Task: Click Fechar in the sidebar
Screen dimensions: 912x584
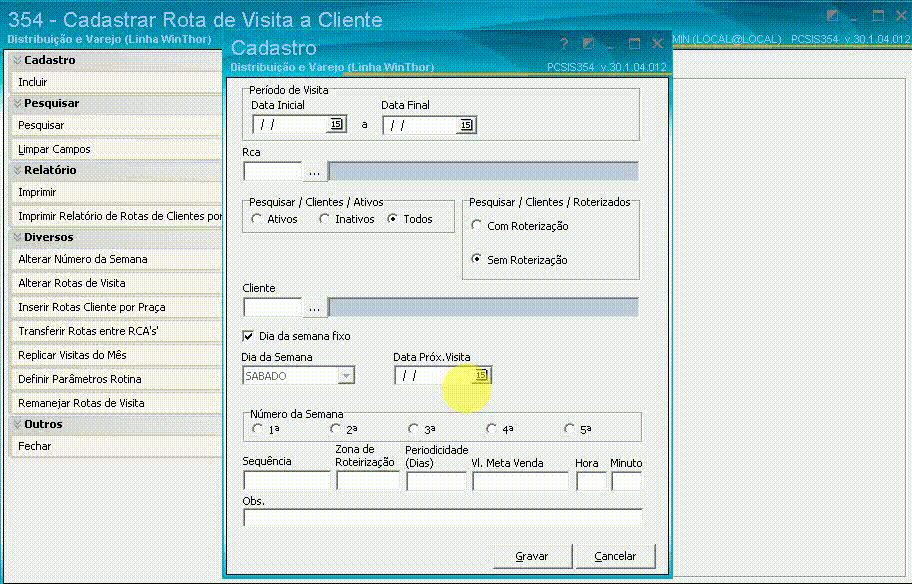Action: coord(116,446)
